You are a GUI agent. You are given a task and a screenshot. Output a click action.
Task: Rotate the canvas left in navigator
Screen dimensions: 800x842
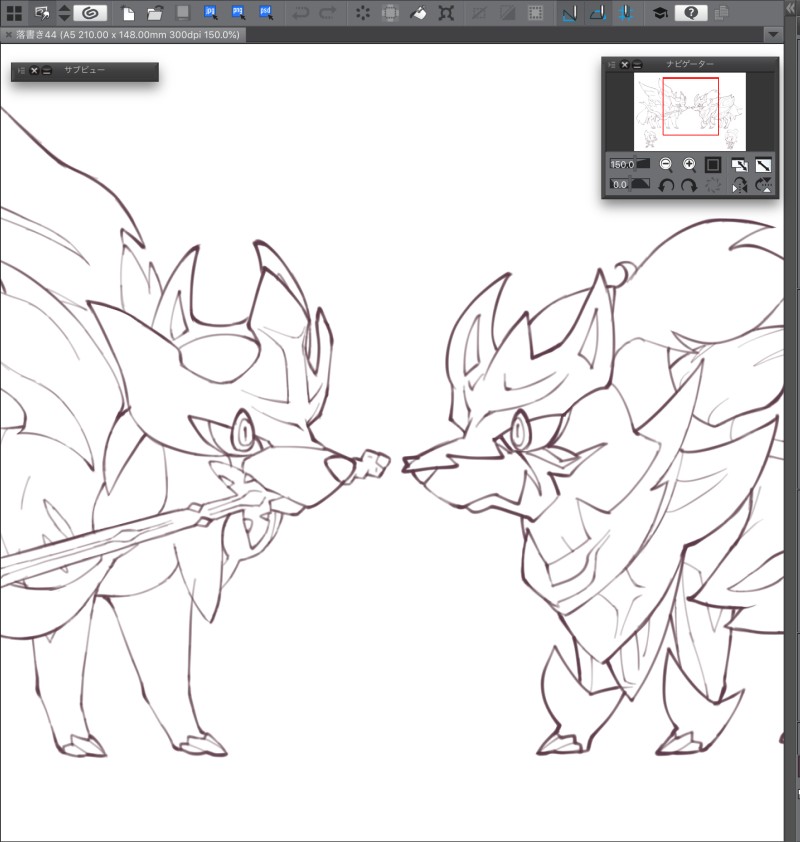[x=666, y=185]
